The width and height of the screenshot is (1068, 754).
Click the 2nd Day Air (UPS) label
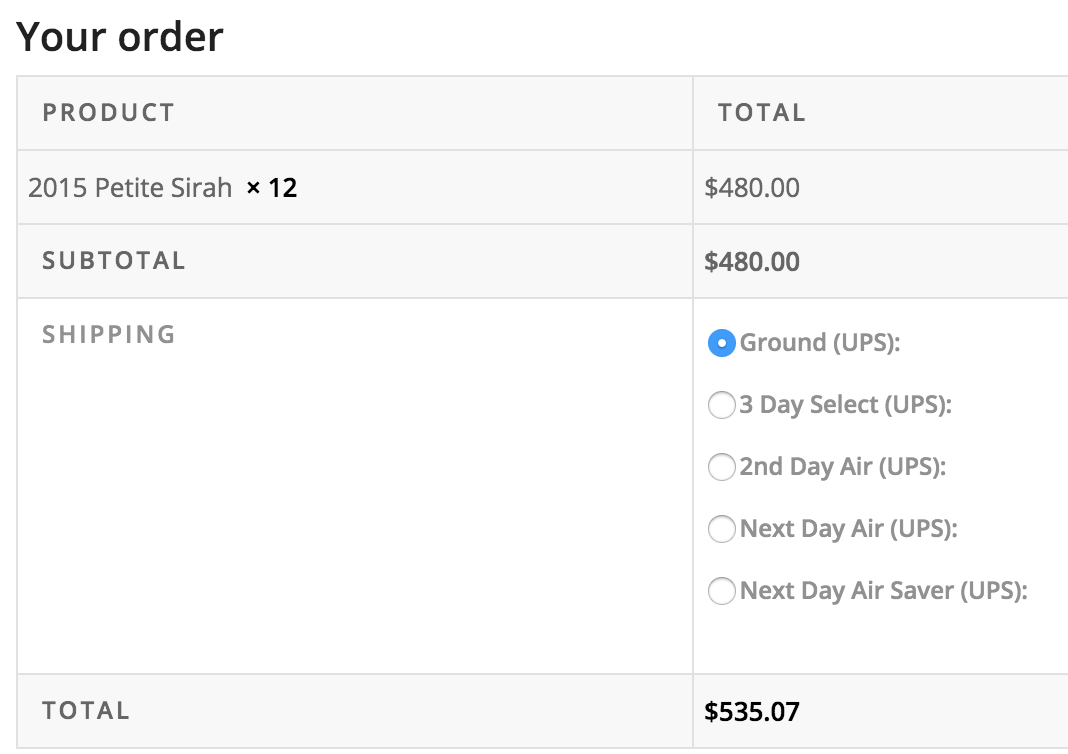click(843, 467)
